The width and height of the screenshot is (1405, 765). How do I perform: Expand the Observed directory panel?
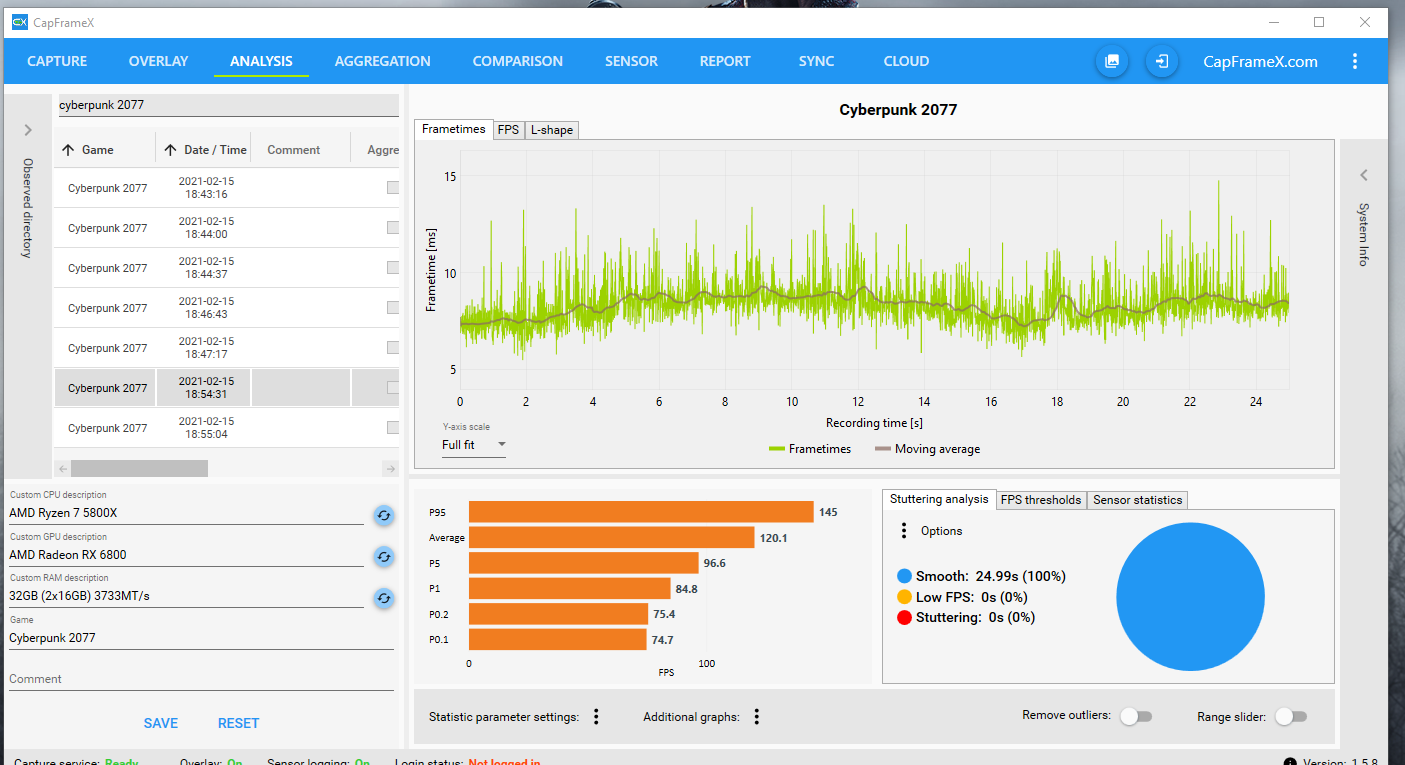pos(28,130)
